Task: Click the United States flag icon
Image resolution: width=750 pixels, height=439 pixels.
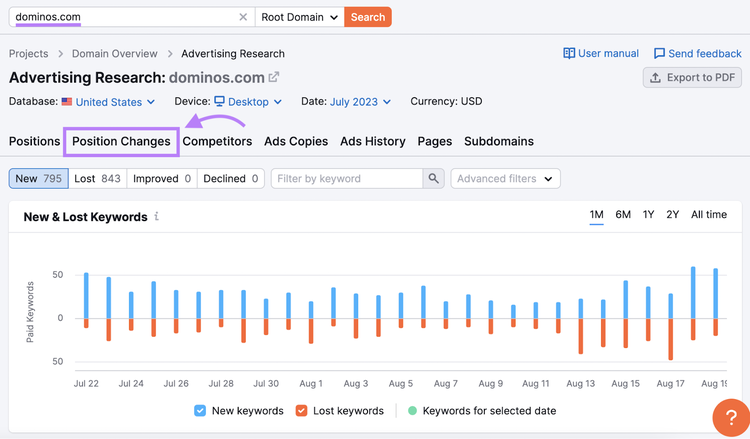Action: (67, 102)
